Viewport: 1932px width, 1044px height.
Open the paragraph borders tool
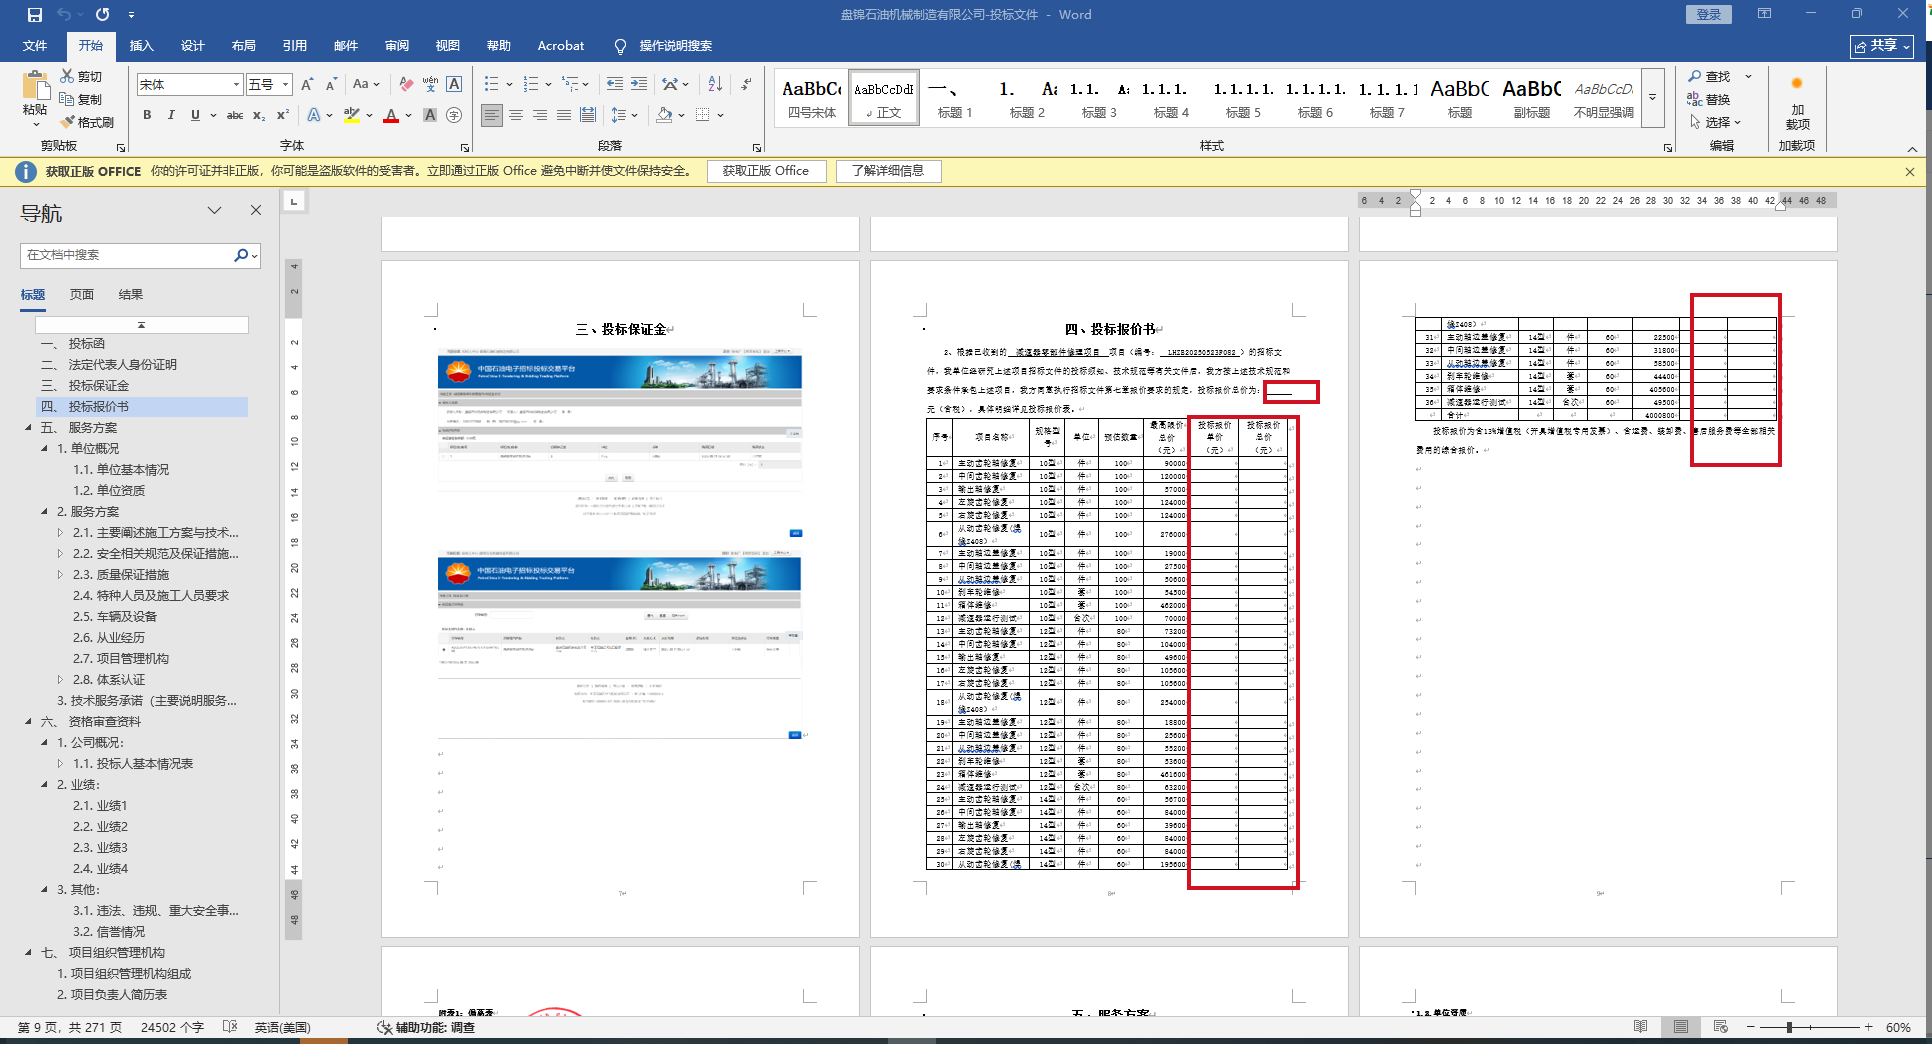(x=703, y=115)
